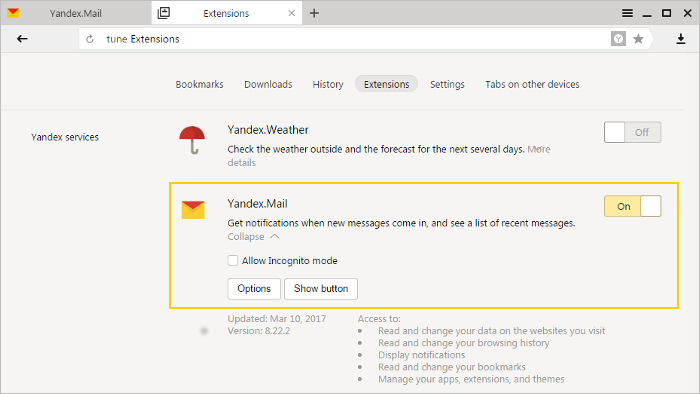Select the Extensions browser tab
The image size is (700, 394).
point(226,13)
